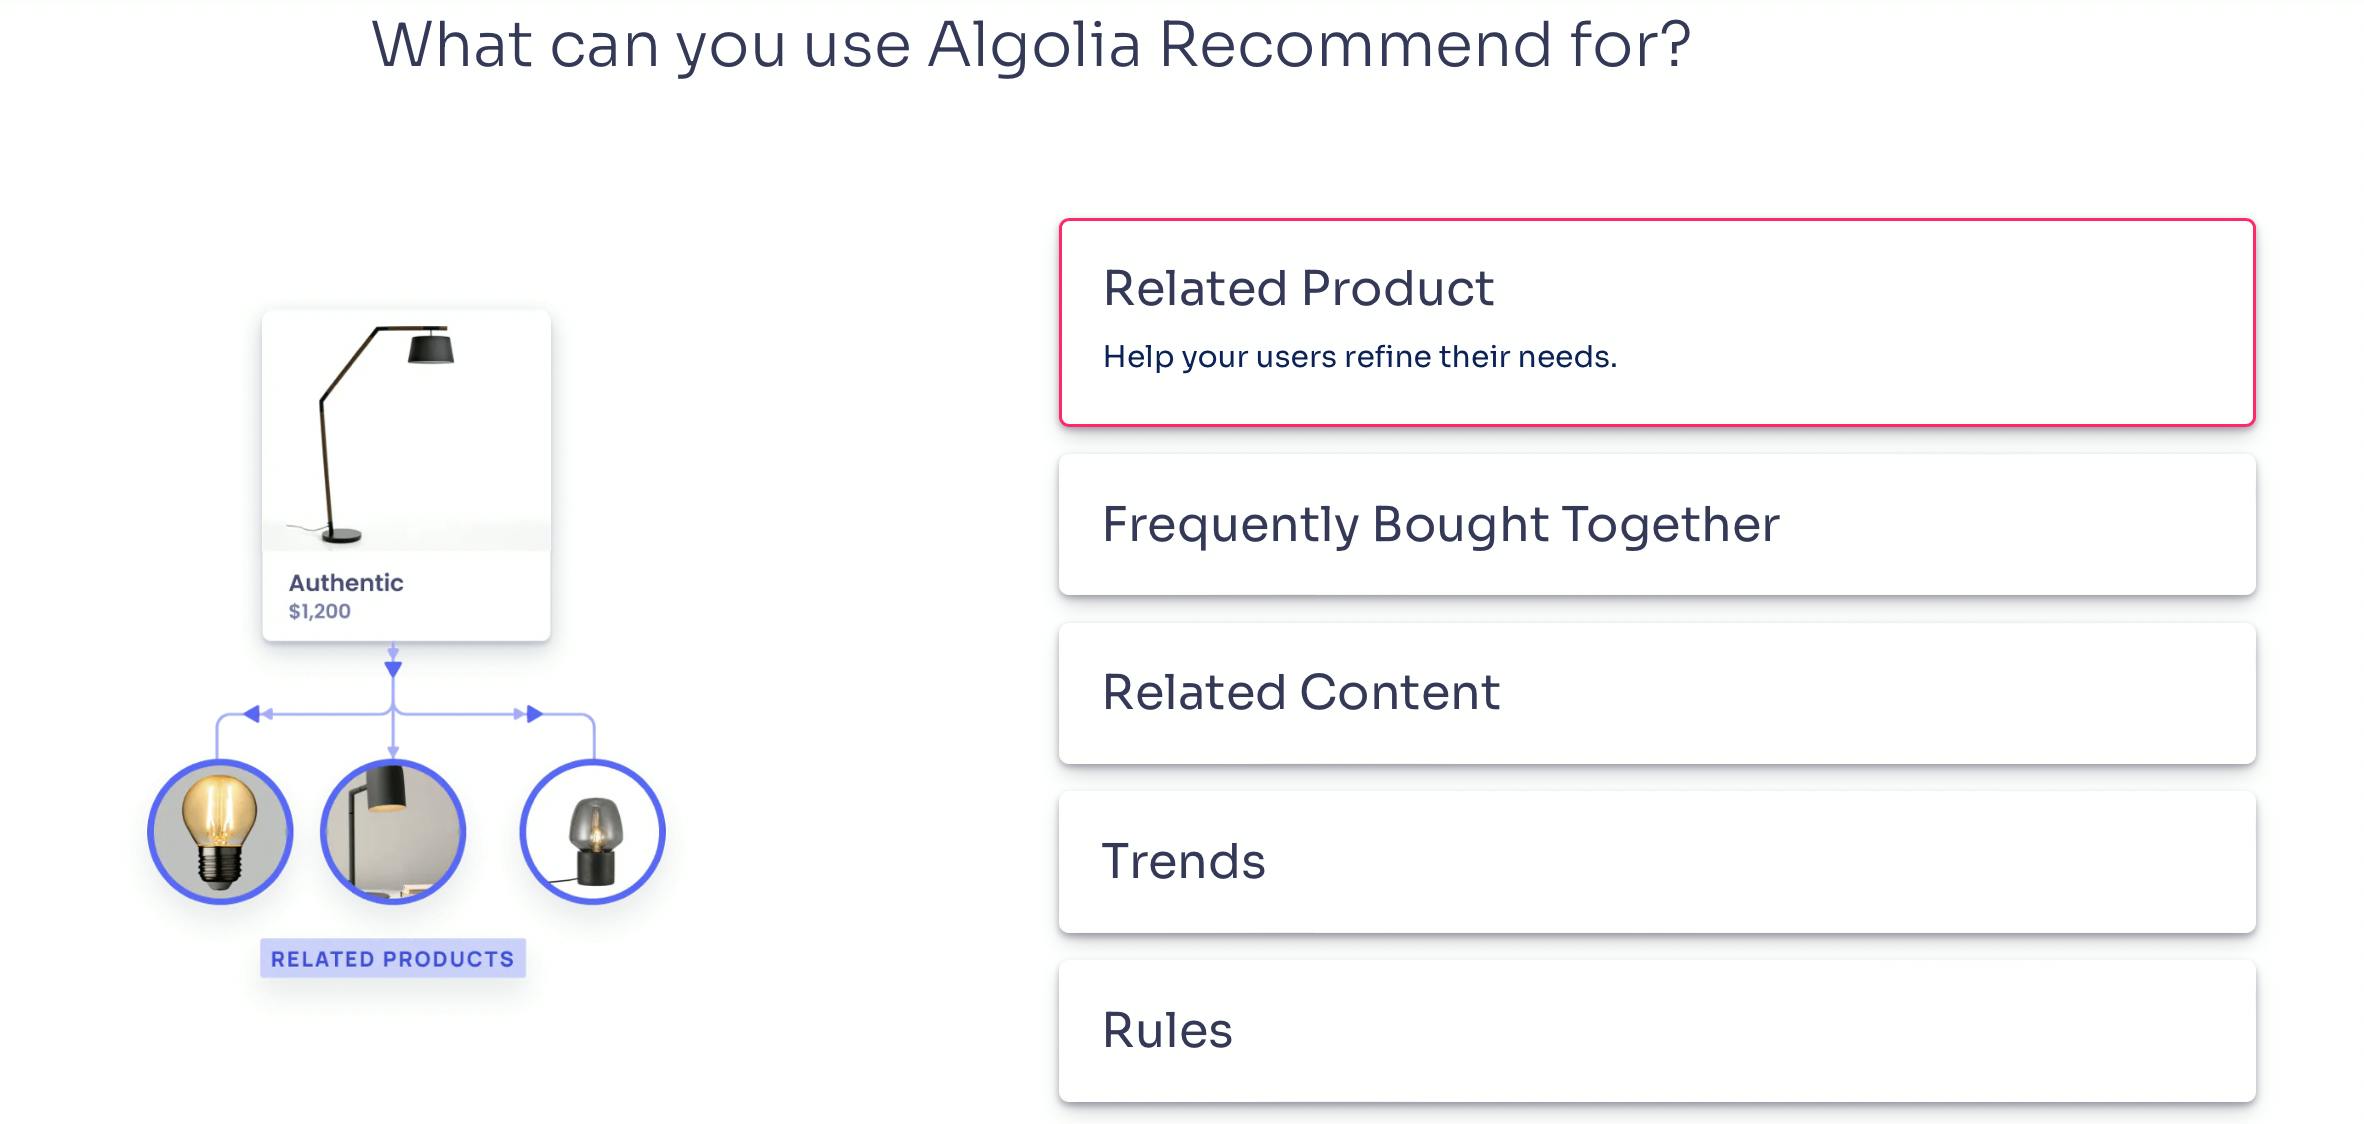Click the black shade of the floor lamp
Viewport: 2364px width, 1124px height.
[431, 348]
